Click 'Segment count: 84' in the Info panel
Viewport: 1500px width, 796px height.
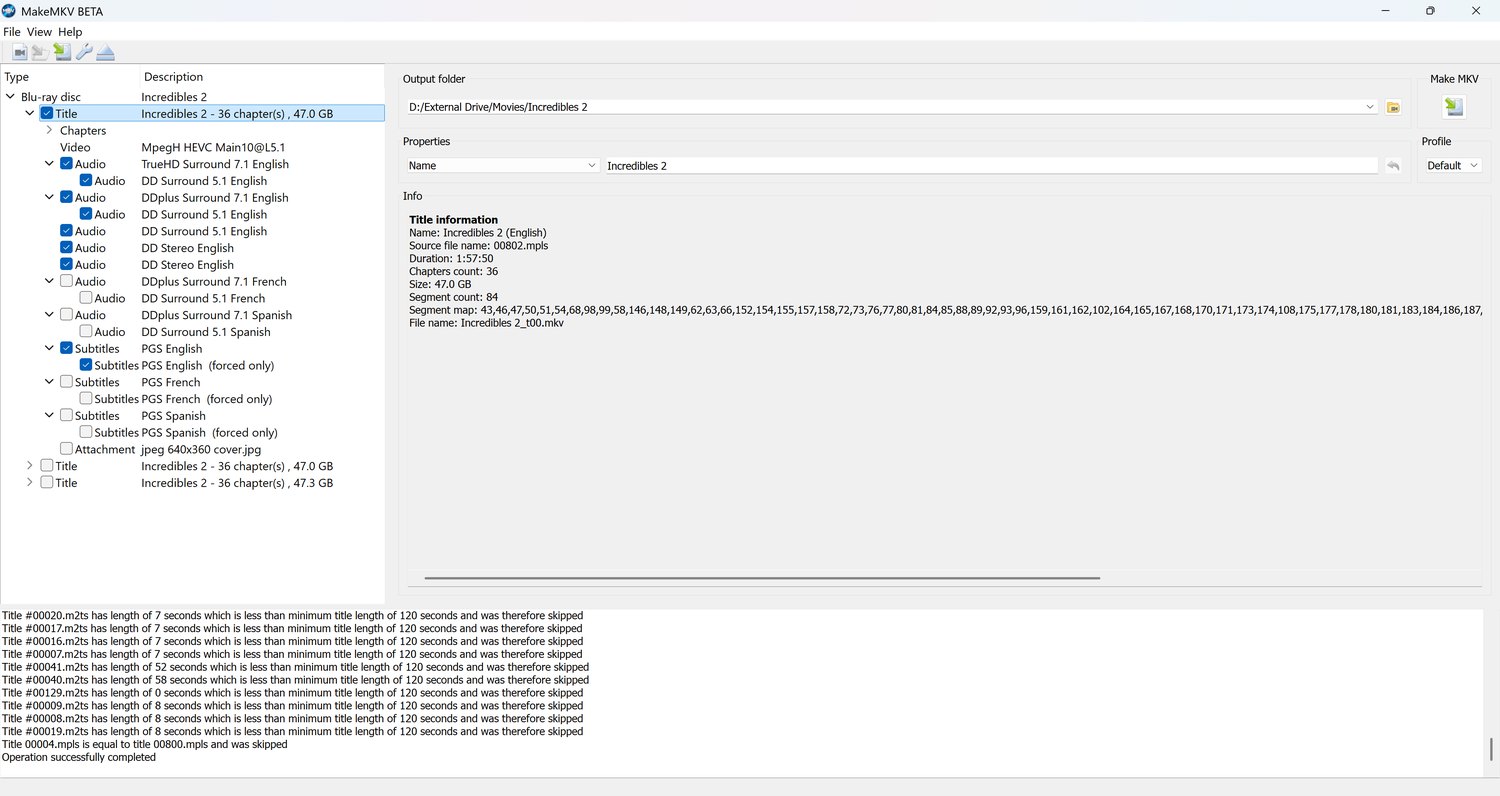click(x=453, y=298)
